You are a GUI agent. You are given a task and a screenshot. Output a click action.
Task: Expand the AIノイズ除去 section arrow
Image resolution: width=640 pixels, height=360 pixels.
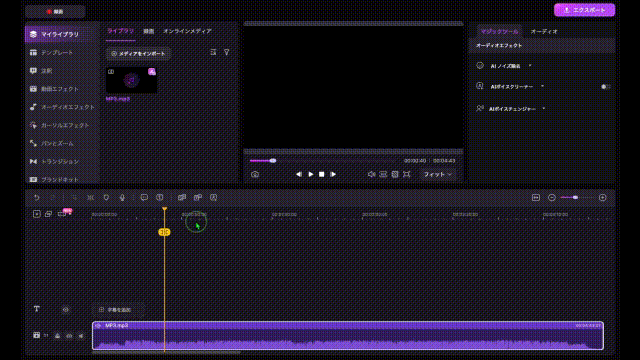tap(530, 65)
